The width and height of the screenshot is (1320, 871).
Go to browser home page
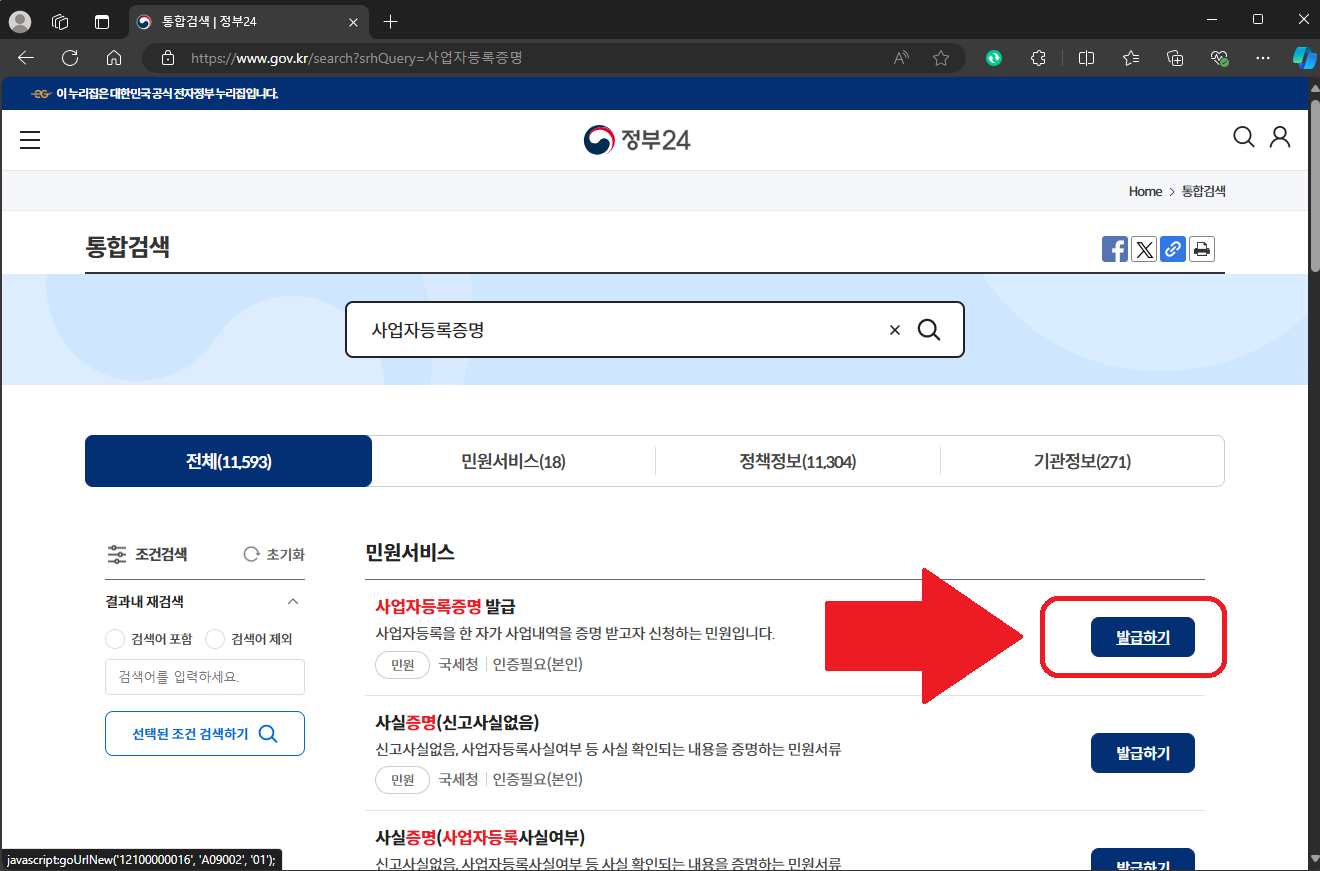click(x=114, y=58)
